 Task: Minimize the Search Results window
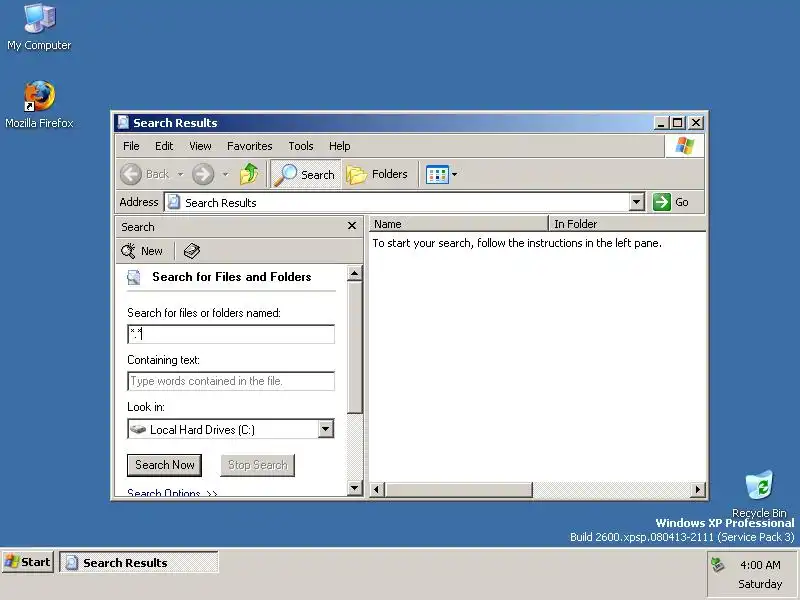(661, 123)
